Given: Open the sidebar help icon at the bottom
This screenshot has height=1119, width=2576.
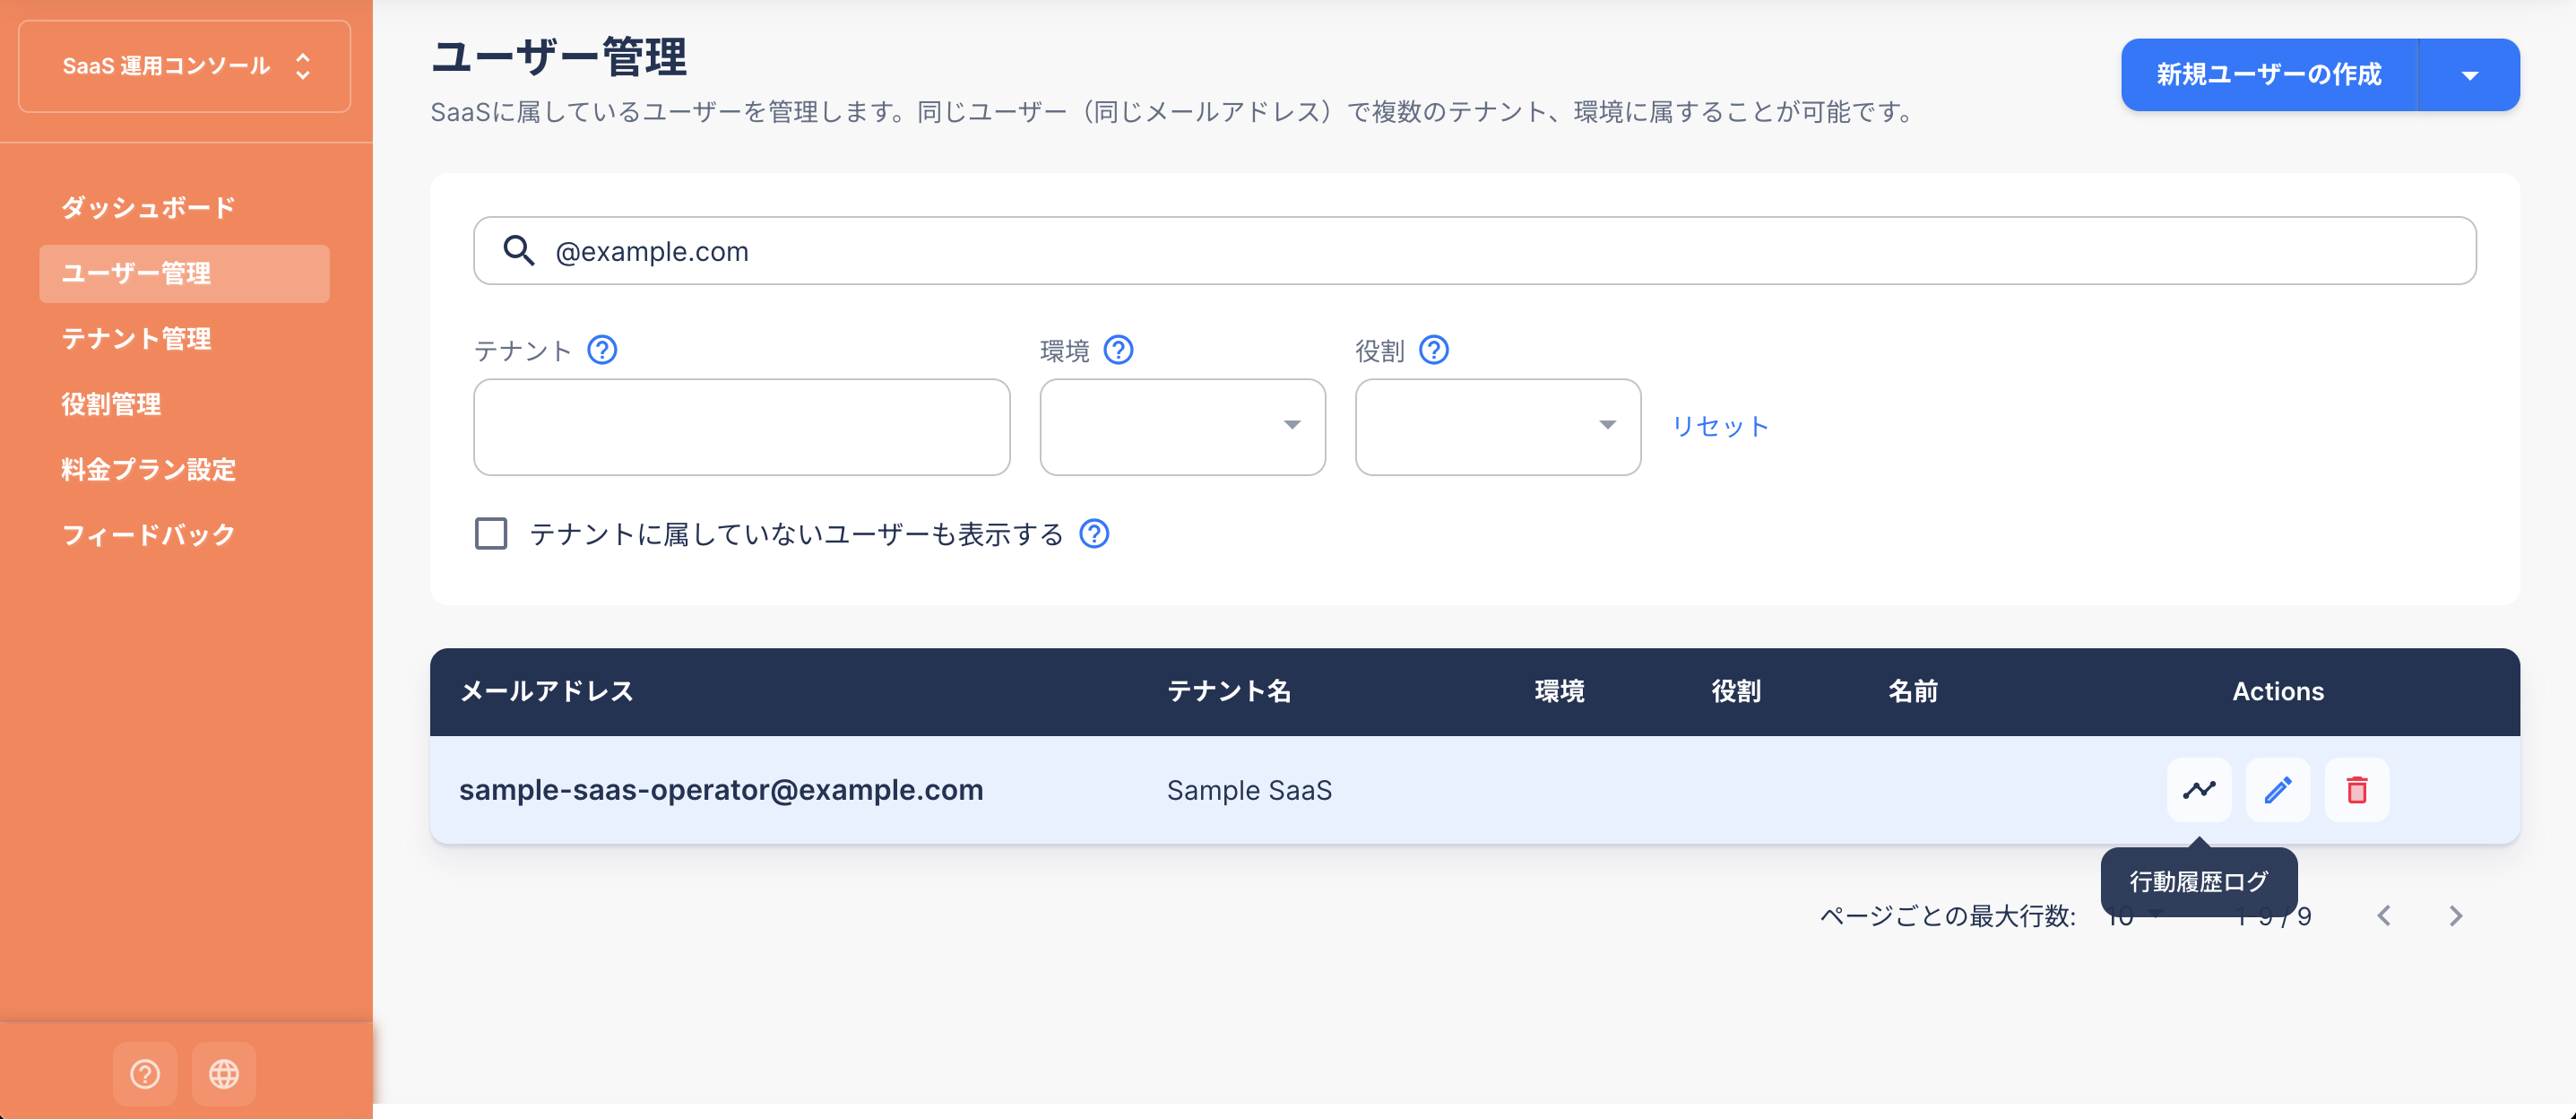Looking at the screenshot, I should (x=145, y=1073).
